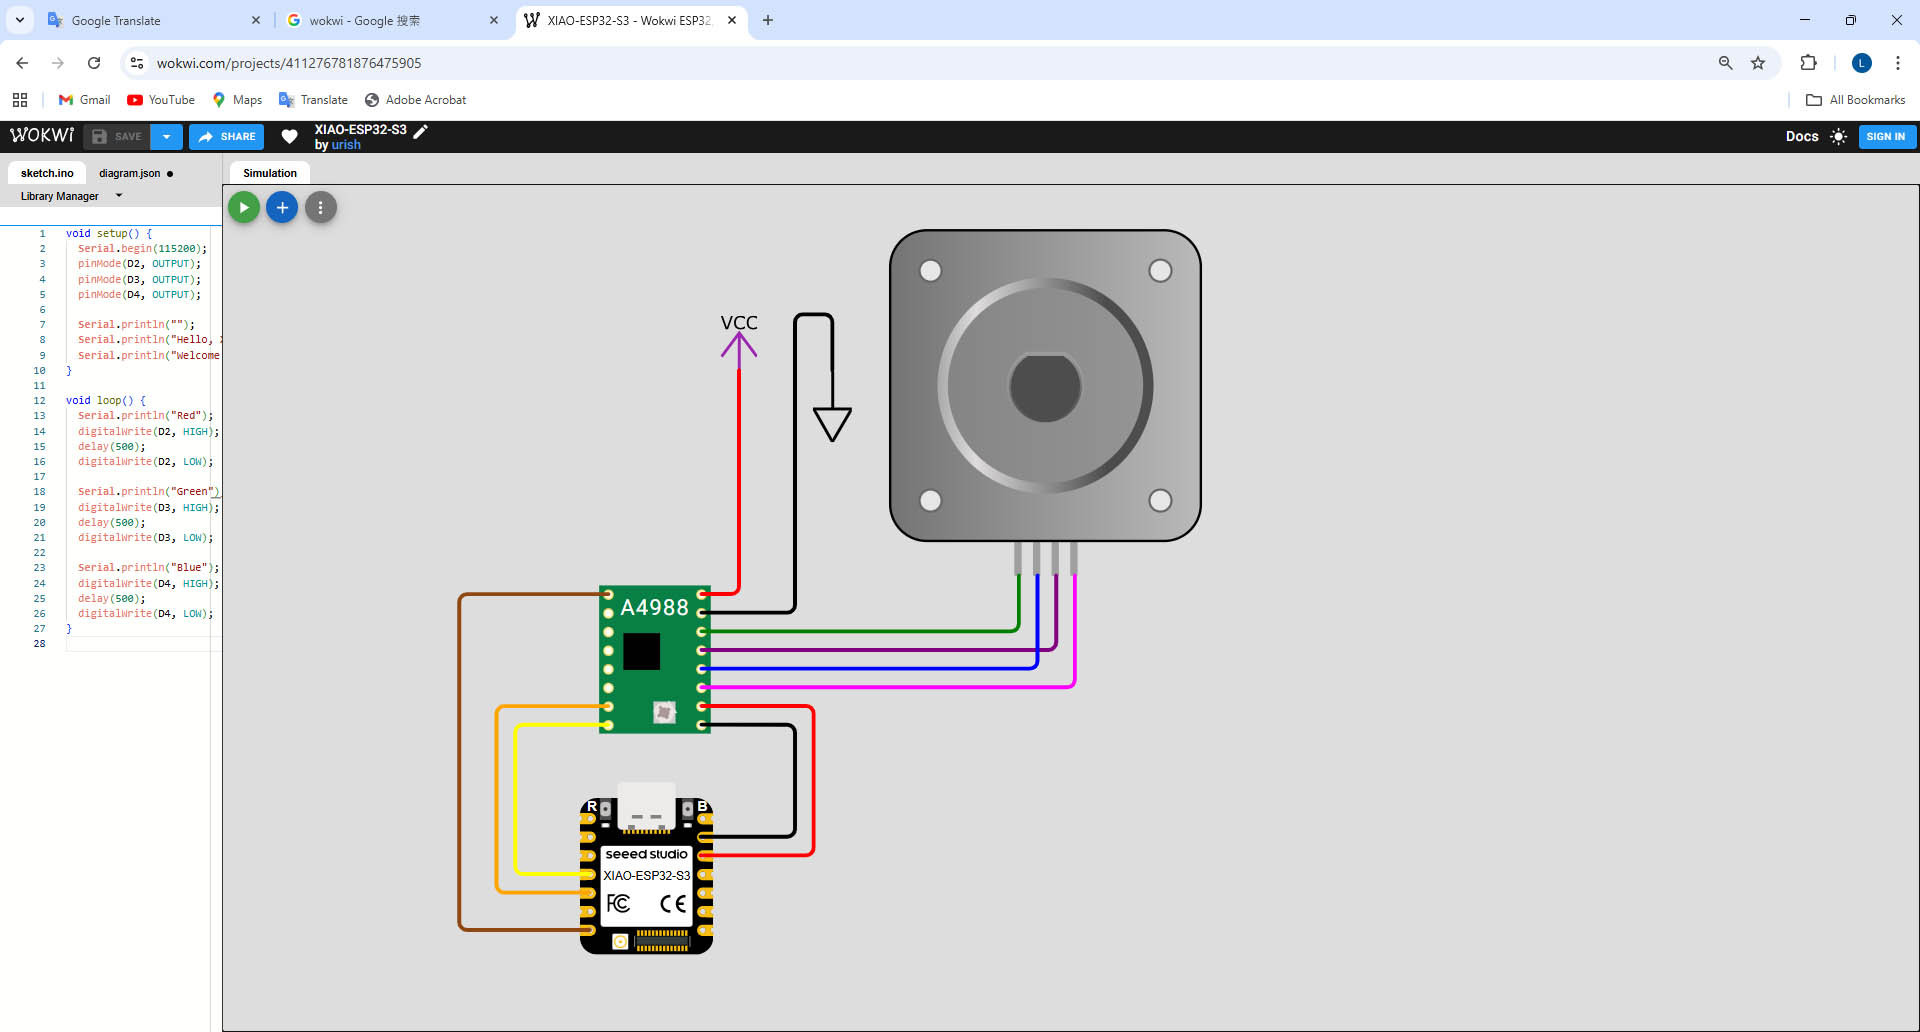Open browser extensions puzzle icon
This screenshot has width=1920, height=1032.
pos(1808,63)
